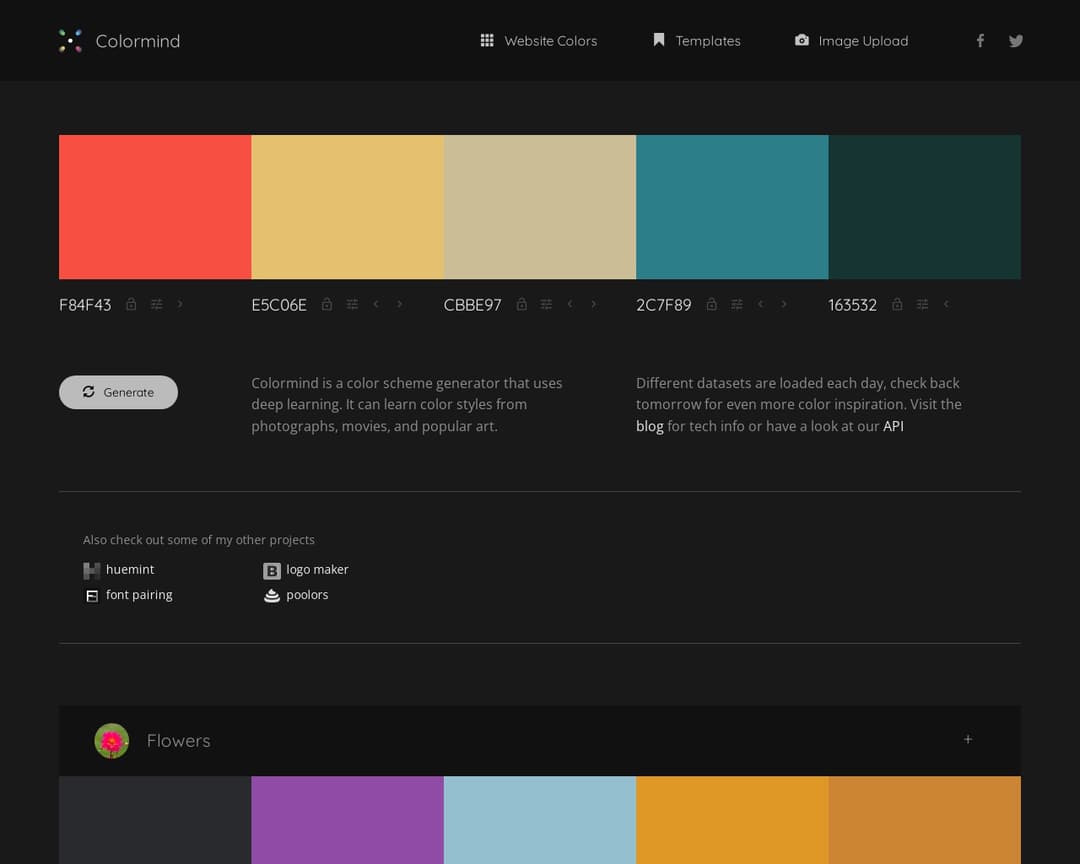Viewport: 1080px width, 864px height.
Task: Select the beige CBBE97 swatch
Action: [540, 207]
